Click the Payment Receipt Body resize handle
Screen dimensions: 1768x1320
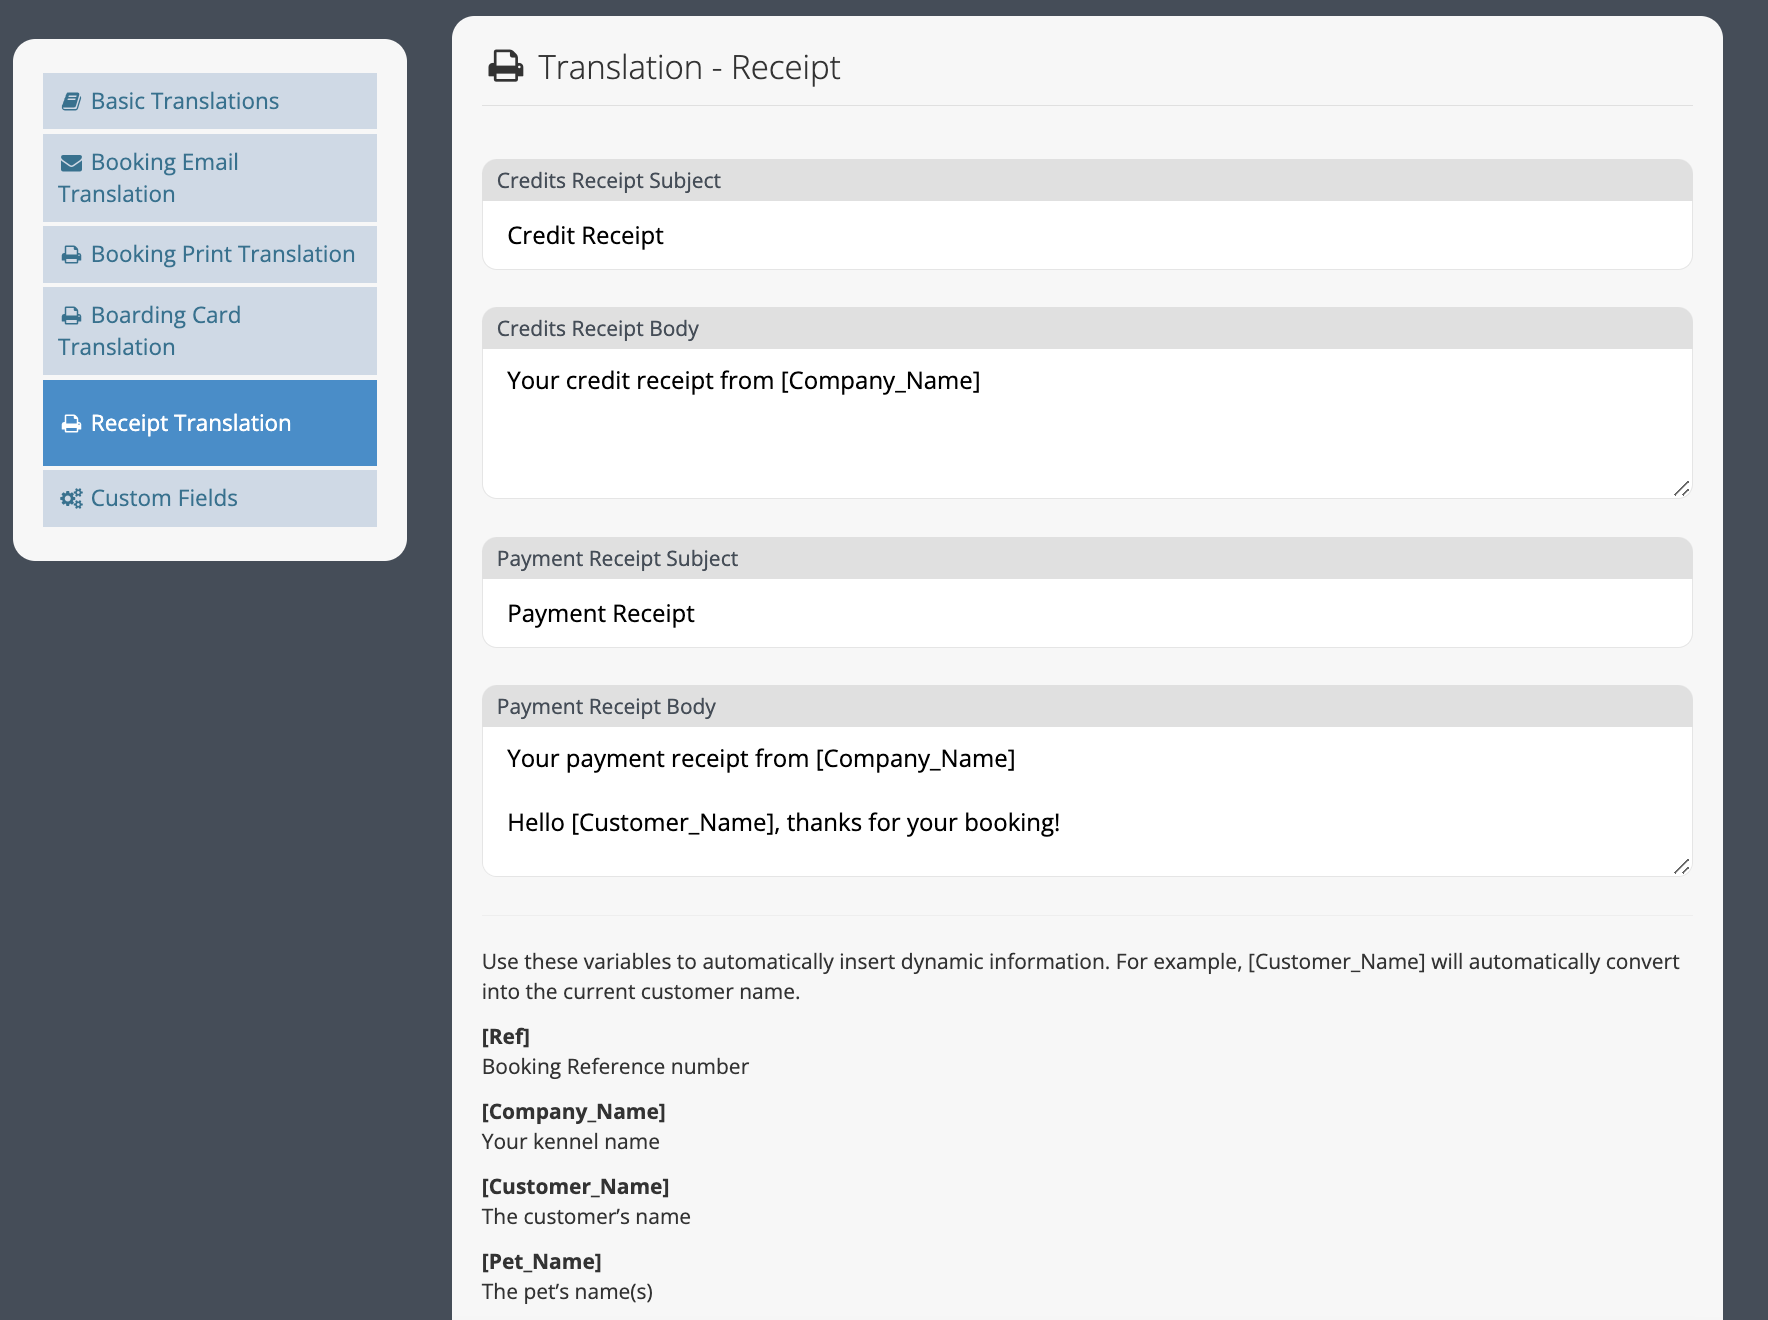1681,866
